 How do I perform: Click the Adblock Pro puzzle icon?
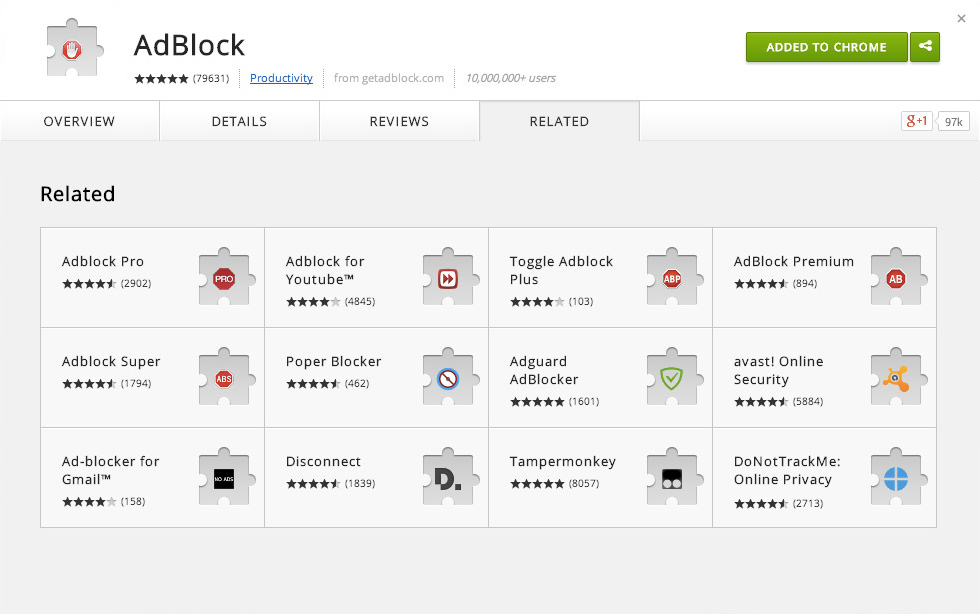point(227,277)
